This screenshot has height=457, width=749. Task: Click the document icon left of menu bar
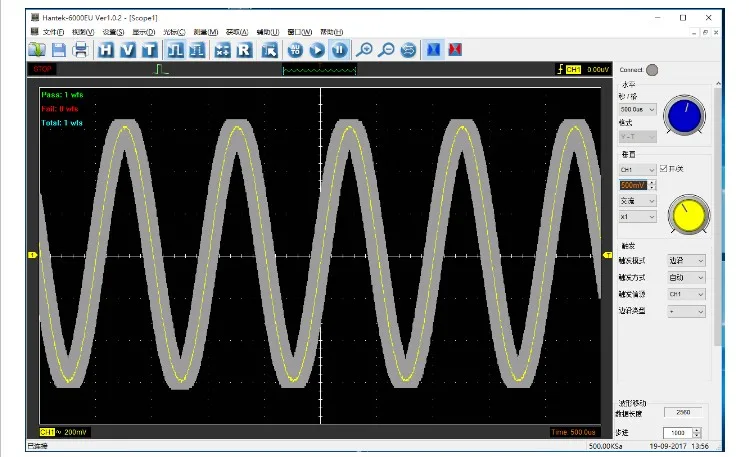click(x=34, y=32)
